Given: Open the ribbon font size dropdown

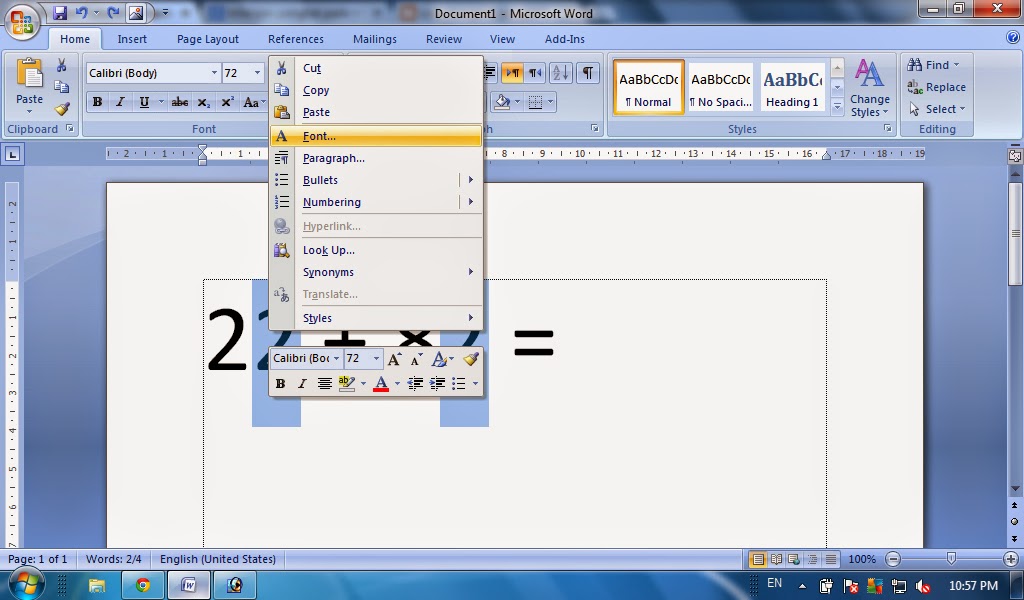Looking at the screenshot, I should 257,72.
